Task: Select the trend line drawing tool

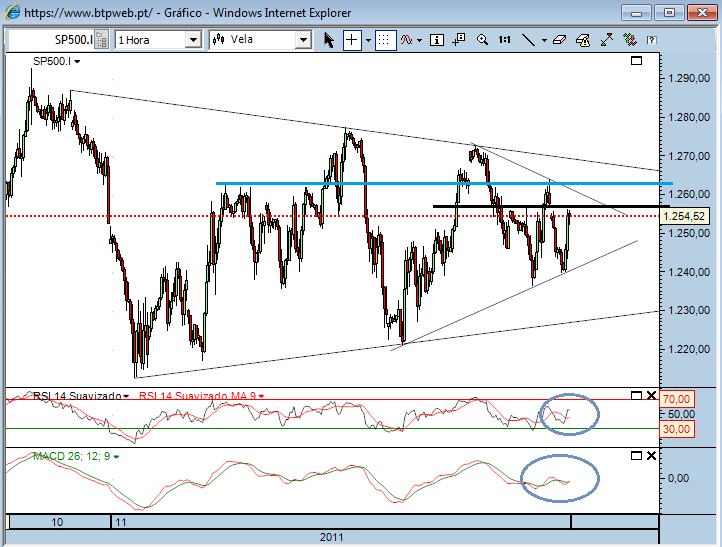Action: pos(528,40)
